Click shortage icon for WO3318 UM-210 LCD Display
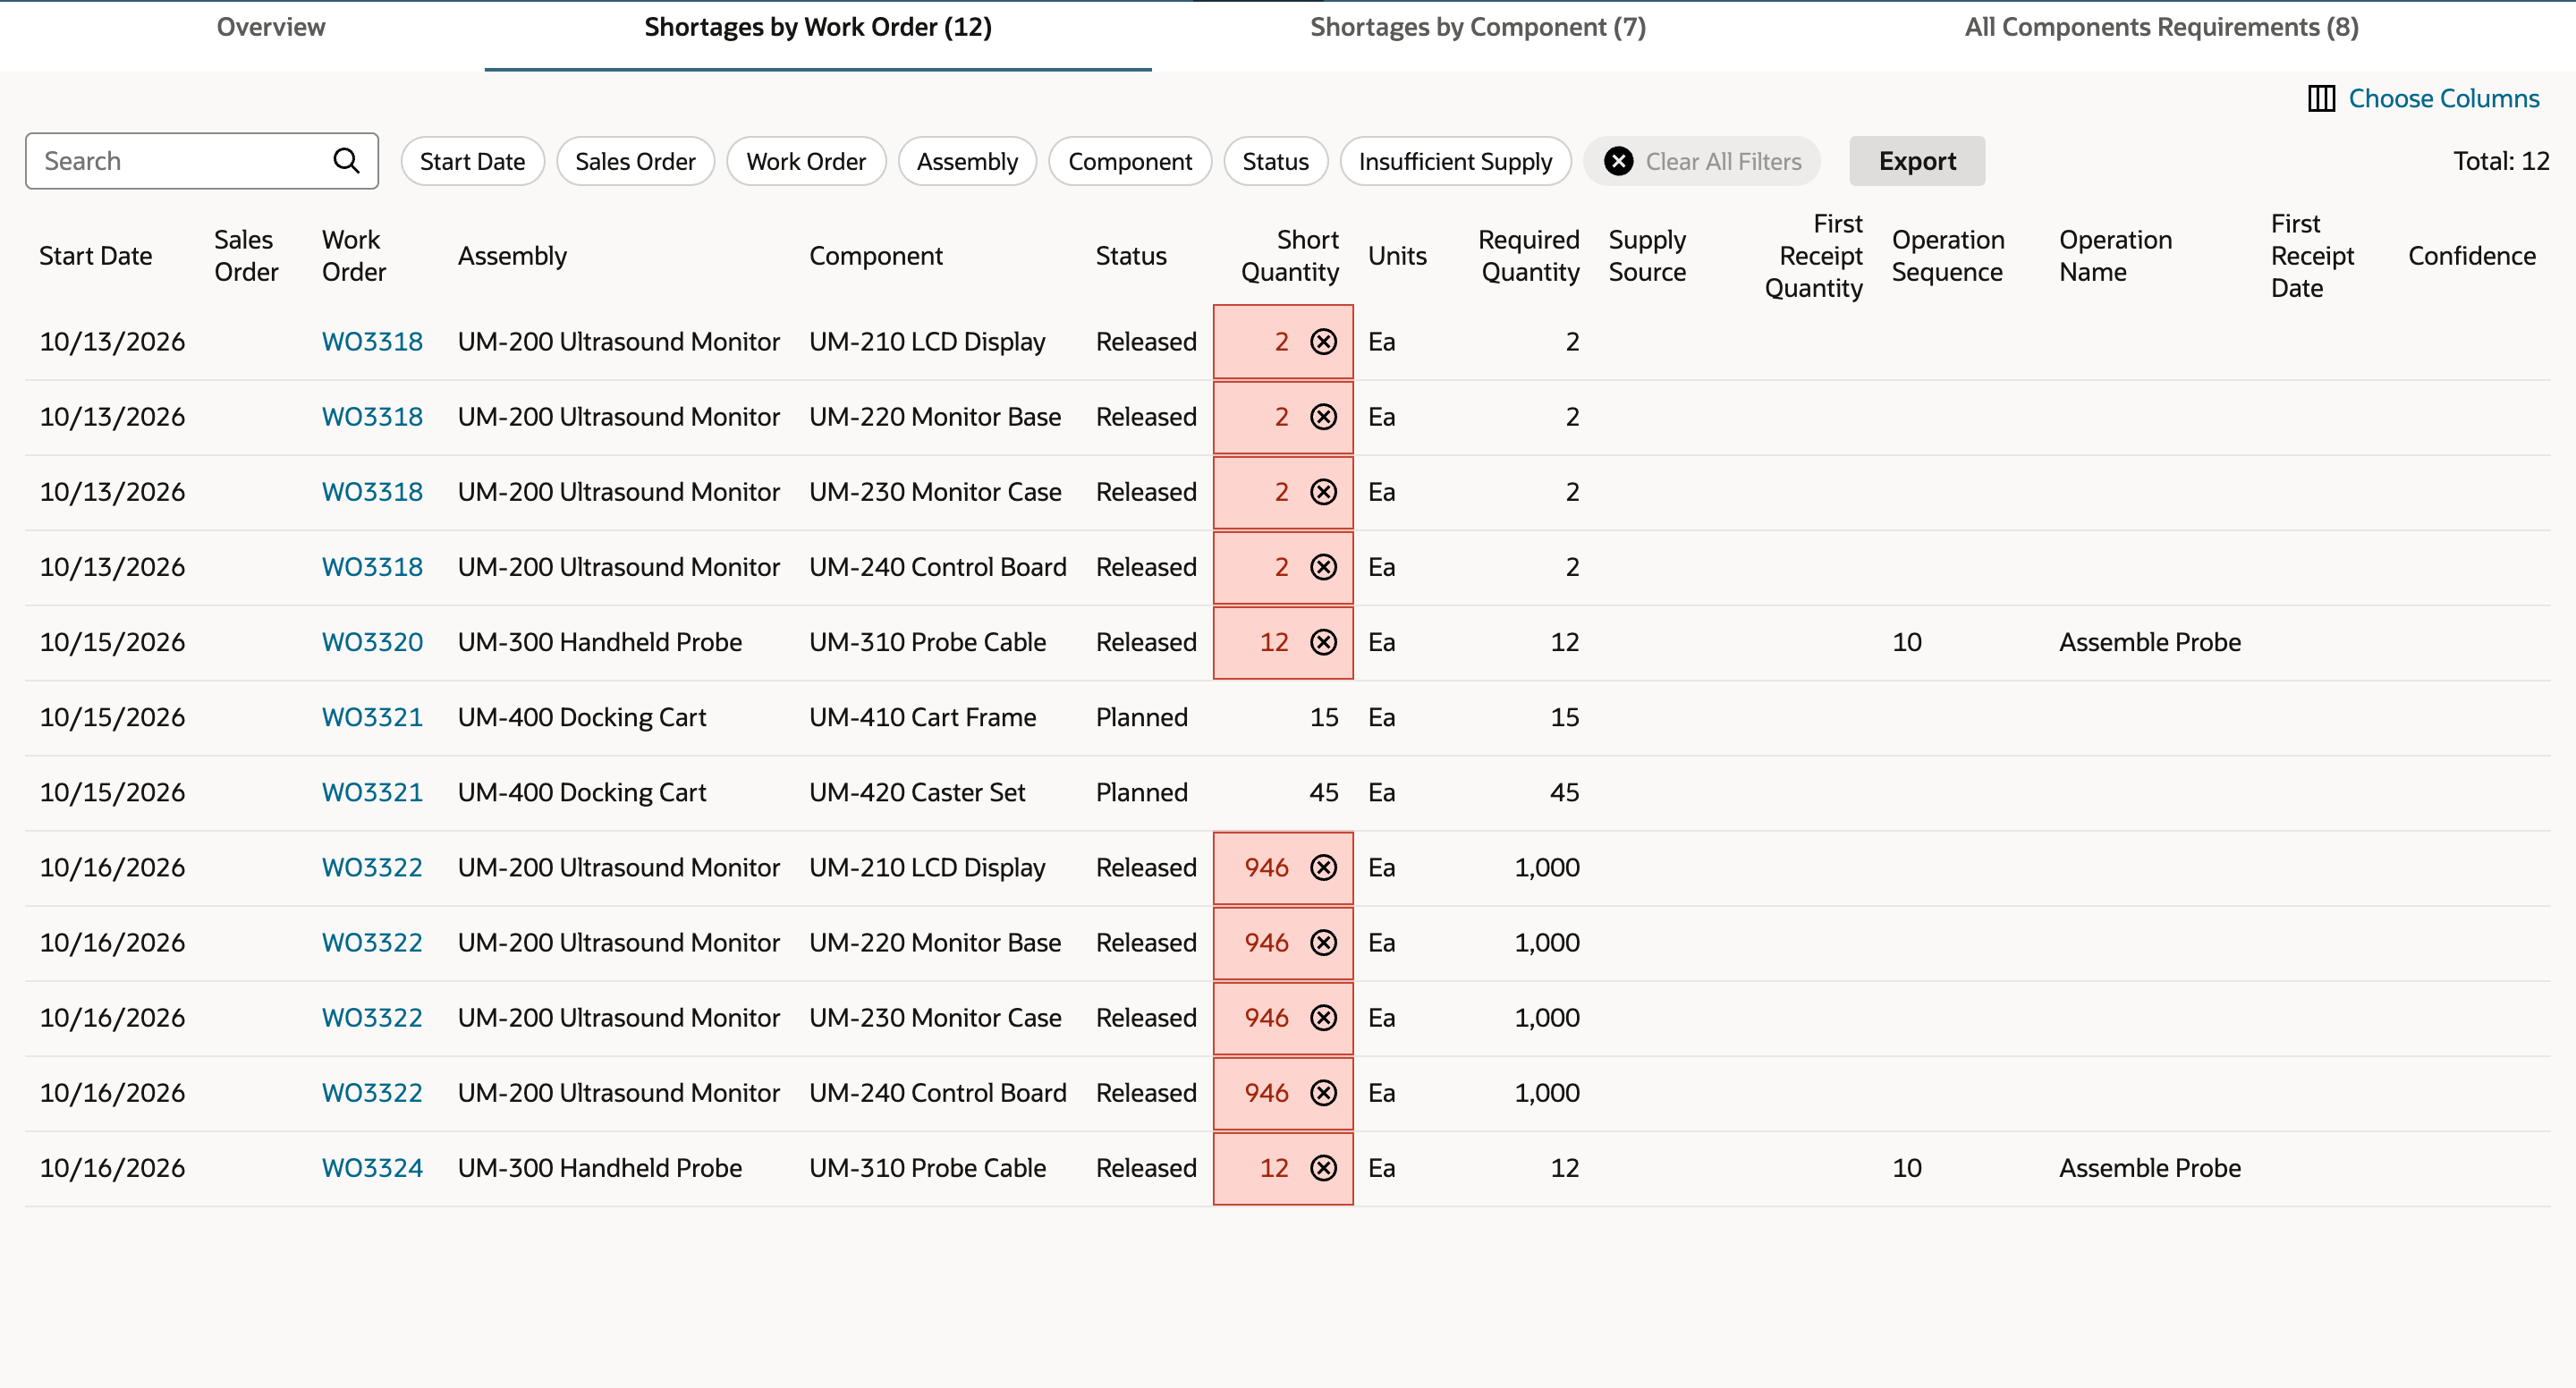The image size is (2576, 1388). (x=1323, y=342)
